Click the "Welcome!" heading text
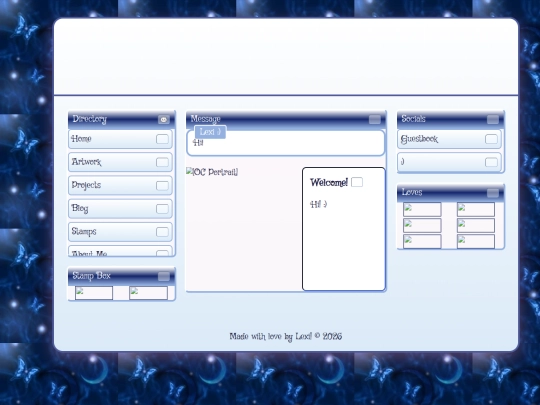This screenshot has height=405, width=540. coord(329,182)
